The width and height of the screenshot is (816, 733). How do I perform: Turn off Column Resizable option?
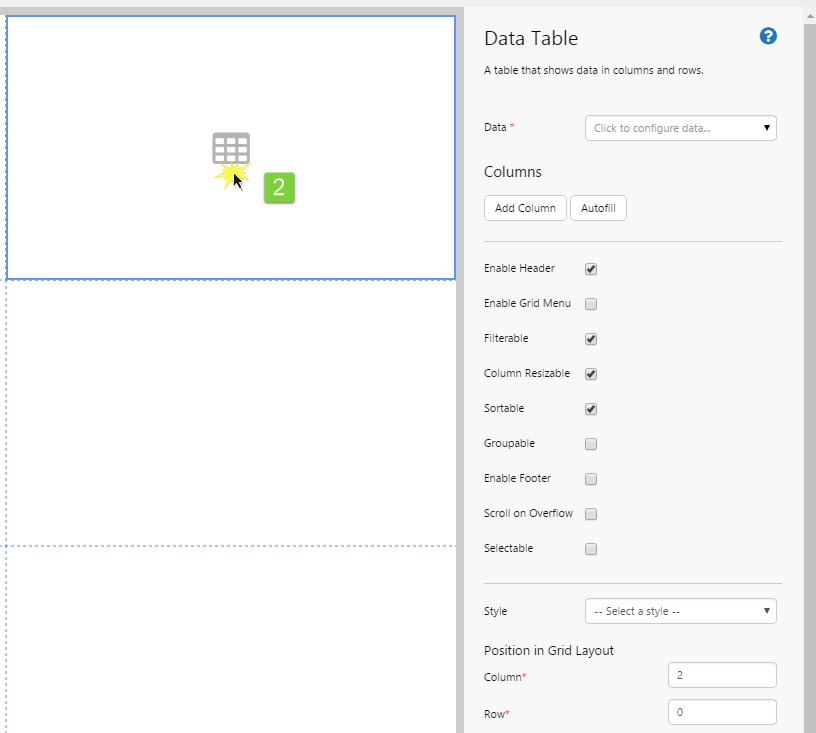(591, 374)
